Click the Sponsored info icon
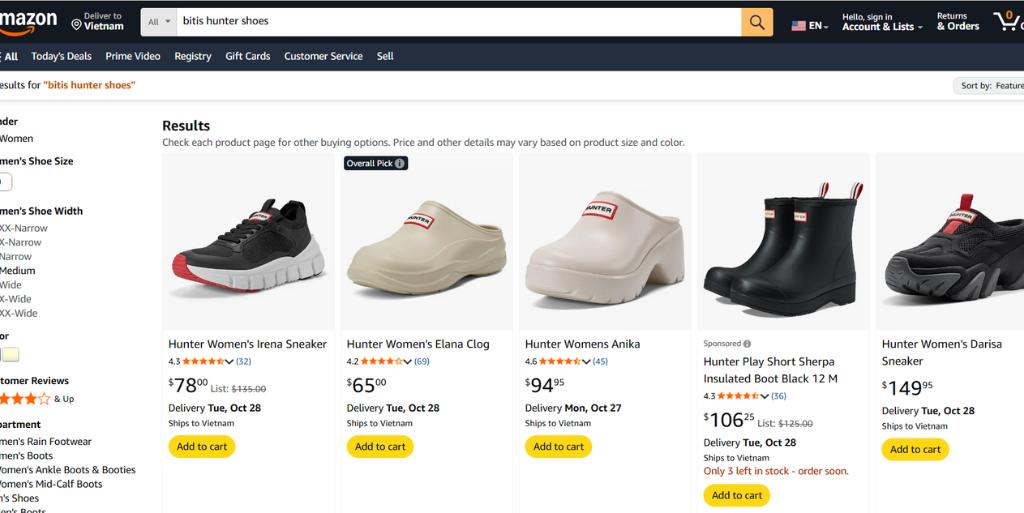This screenshot has height=513, width=1024. 747,344
